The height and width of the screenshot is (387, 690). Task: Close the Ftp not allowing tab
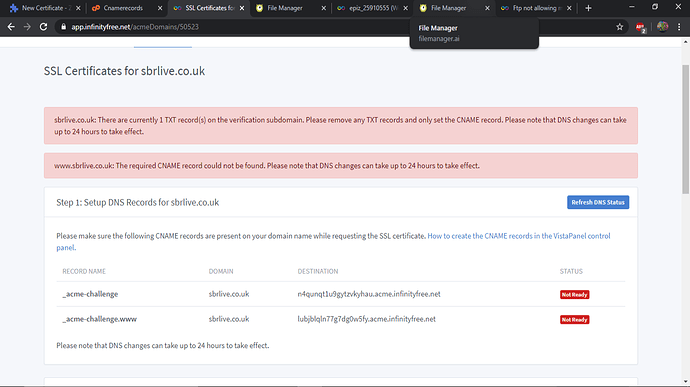[569, 8]
